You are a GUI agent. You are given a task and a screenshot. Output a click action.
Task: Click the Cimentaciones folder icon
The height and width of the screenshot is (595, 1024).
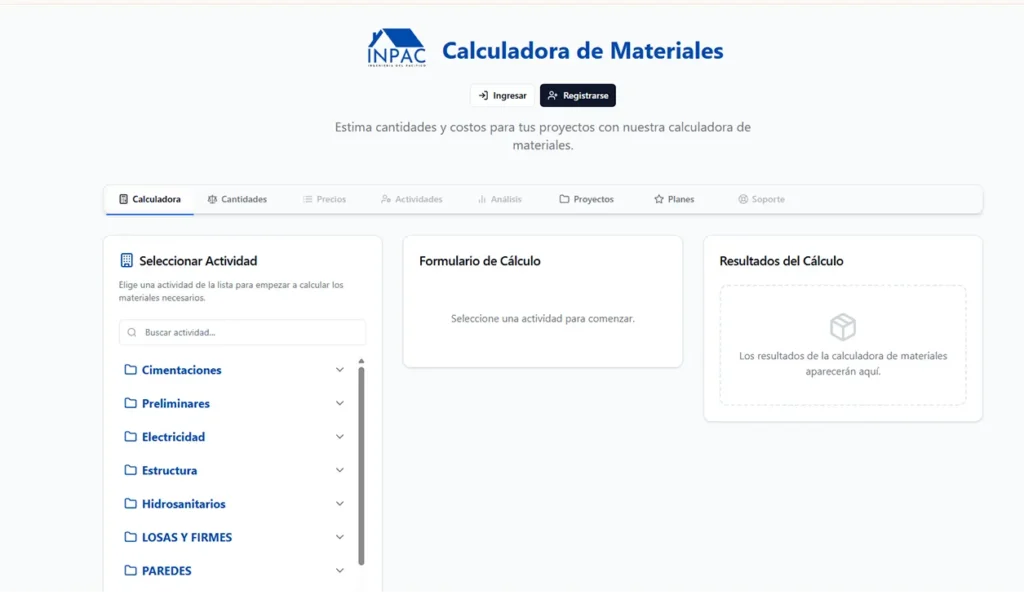tap(131, 370)
